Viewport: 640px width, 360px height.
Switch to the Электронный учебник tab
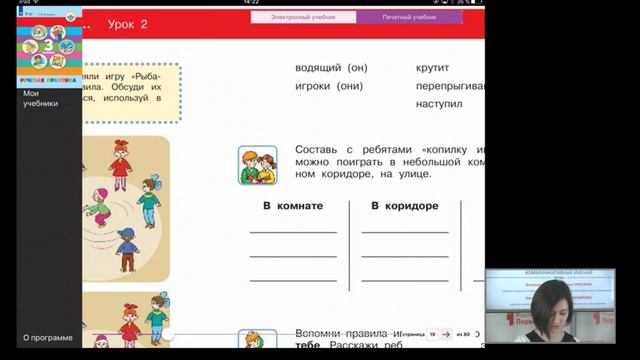303,17
